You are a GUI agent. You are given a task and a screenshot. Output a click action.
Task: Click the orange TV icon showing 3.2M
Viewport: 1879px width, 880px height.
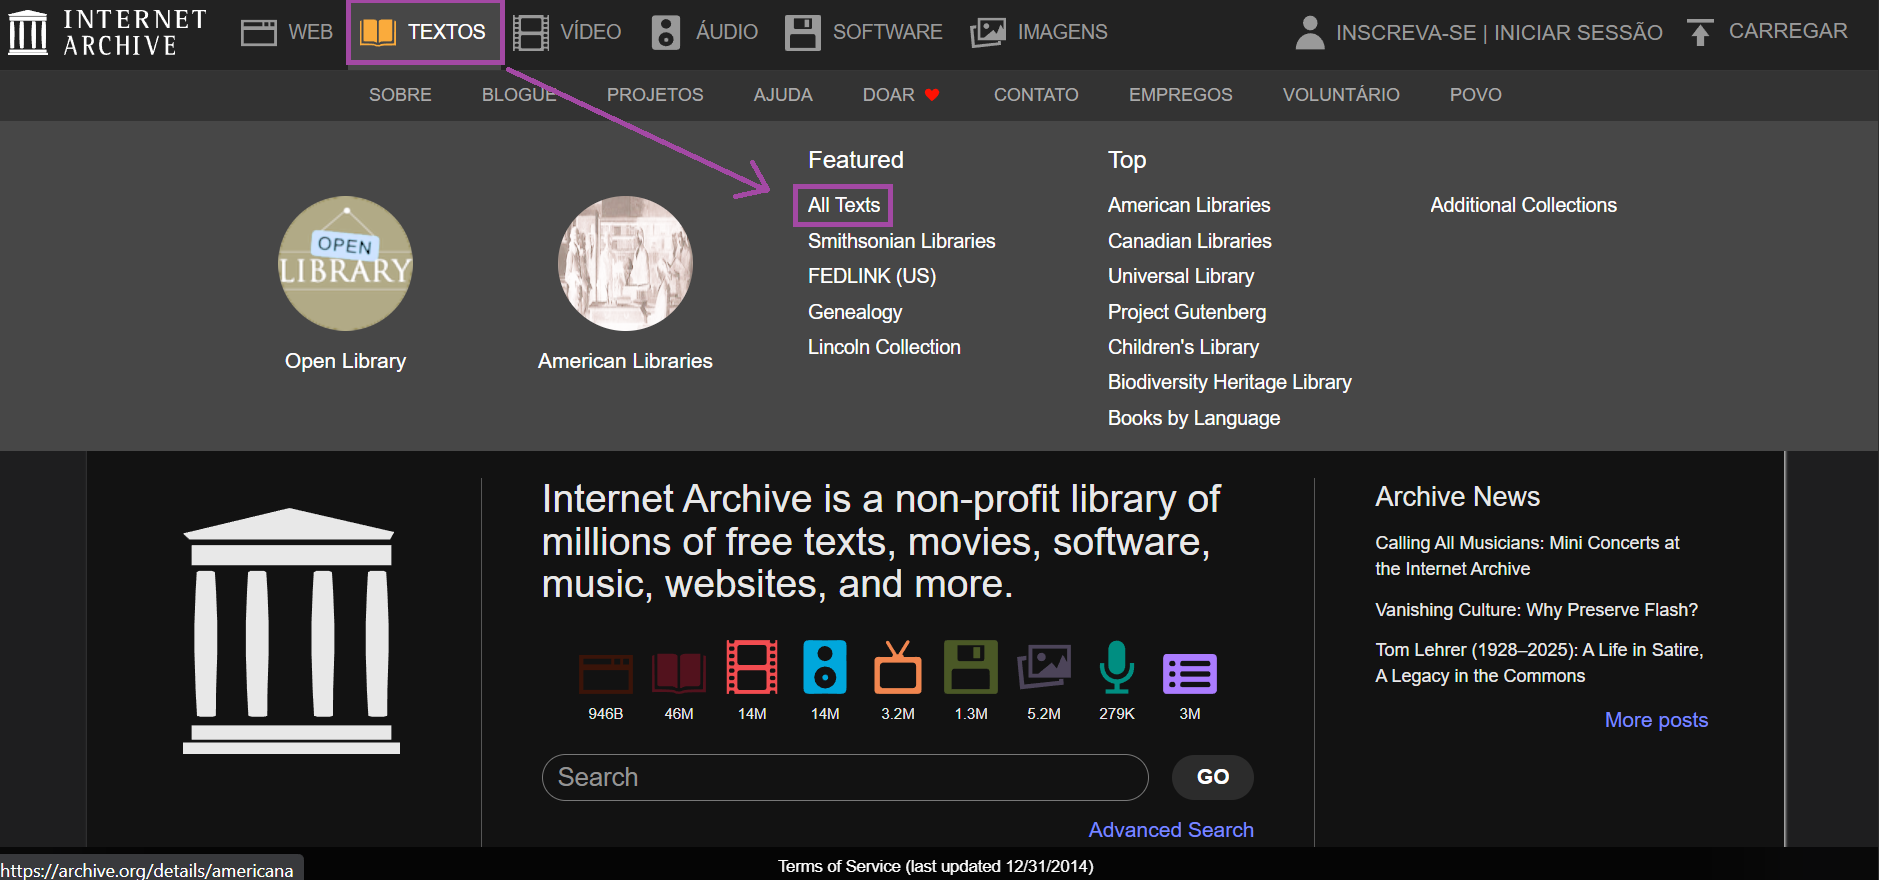tap(898, 667)
